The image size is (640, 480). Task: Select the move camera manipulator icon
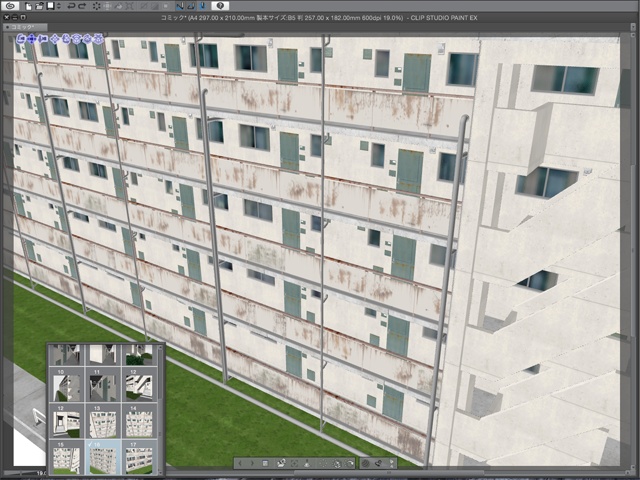(x=31, y=39)
